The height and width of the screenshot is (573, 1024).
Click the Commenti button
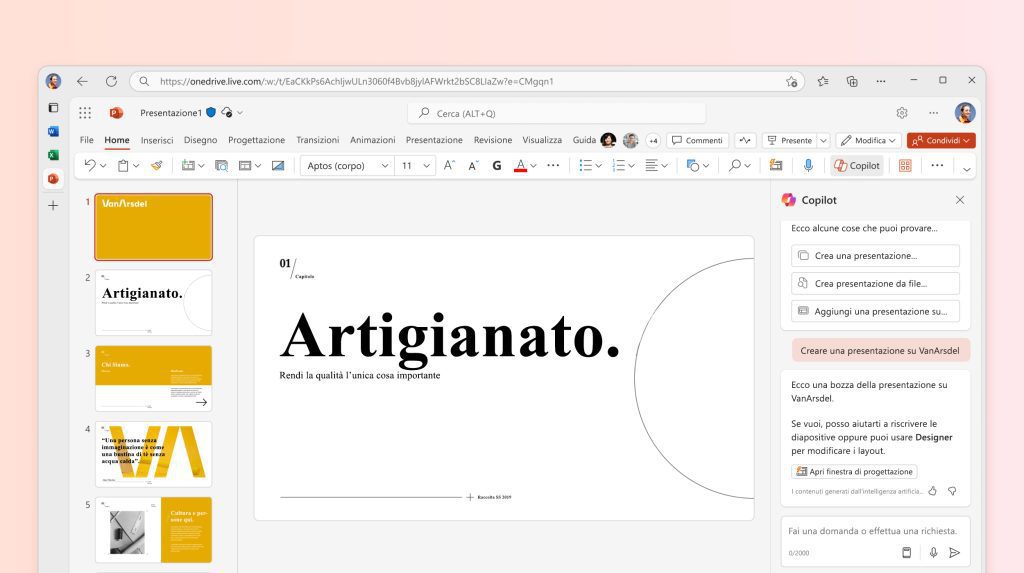pos(697,140)
